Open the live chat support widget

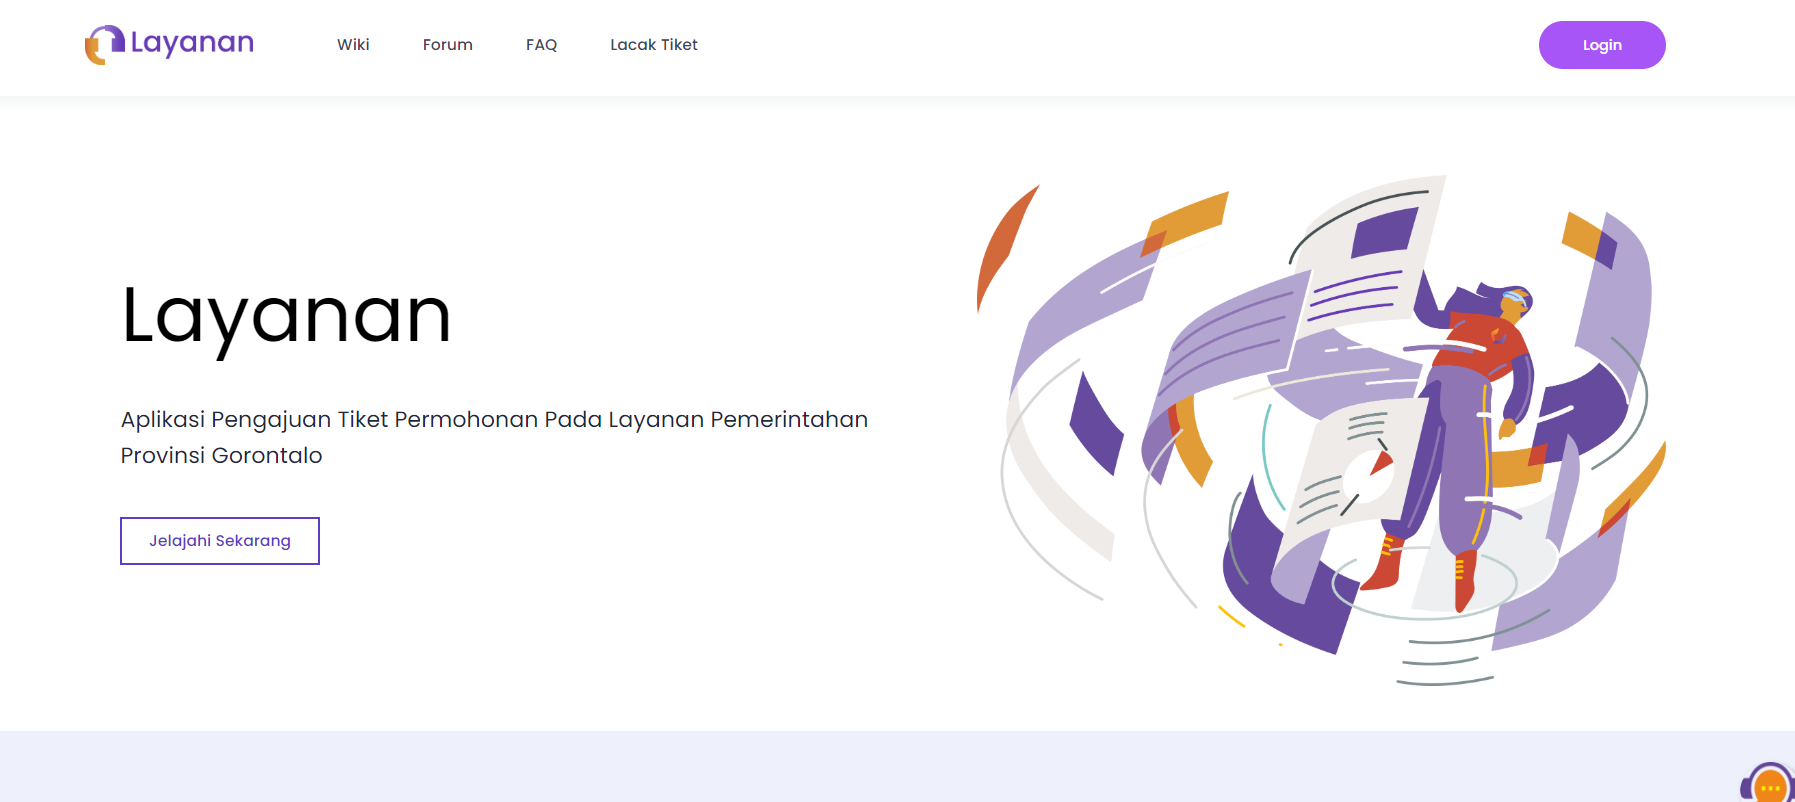[x=1769, y=785]
